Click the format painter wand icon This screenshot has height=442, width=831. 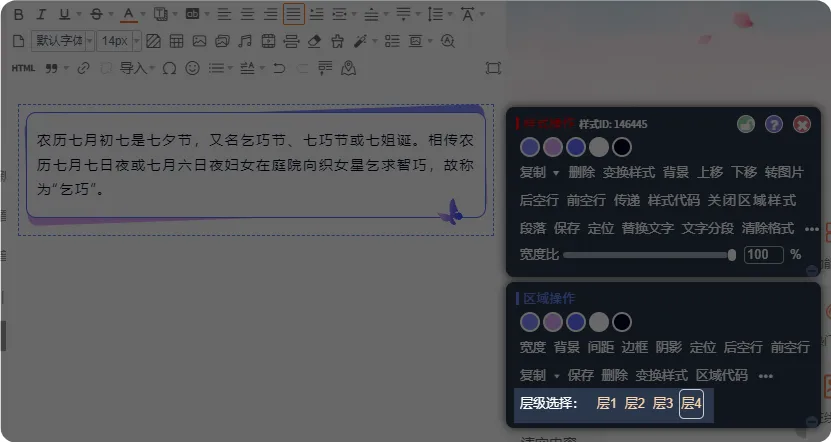pos(360,41)
